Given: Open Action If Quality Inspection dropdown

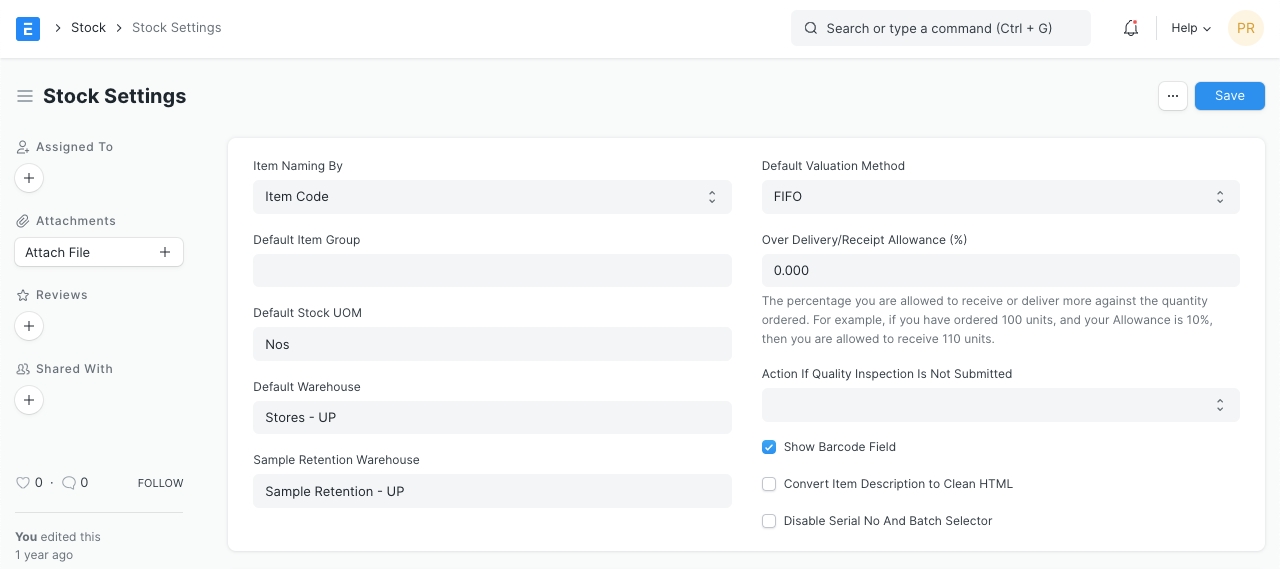Looking at the screenshot, I should 1000,405.
